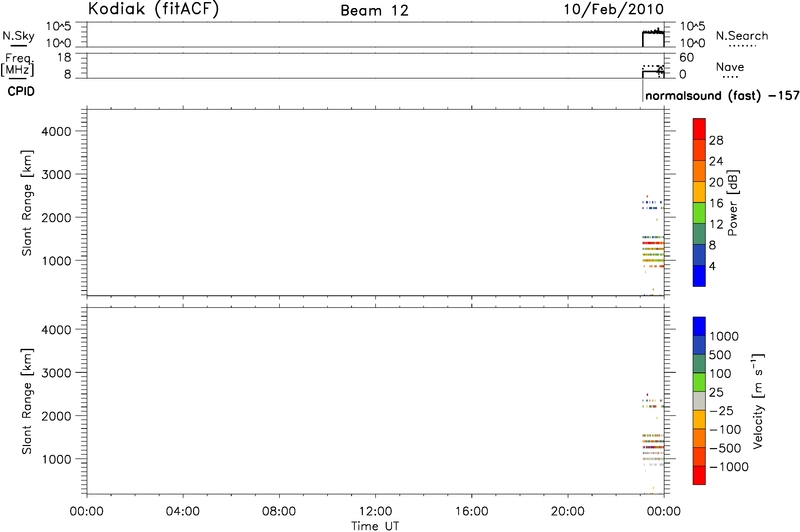This screenshot has height=532, width=800.
Task: Pick the red top segment of Power colorbar
Action: tap(700, 125)
